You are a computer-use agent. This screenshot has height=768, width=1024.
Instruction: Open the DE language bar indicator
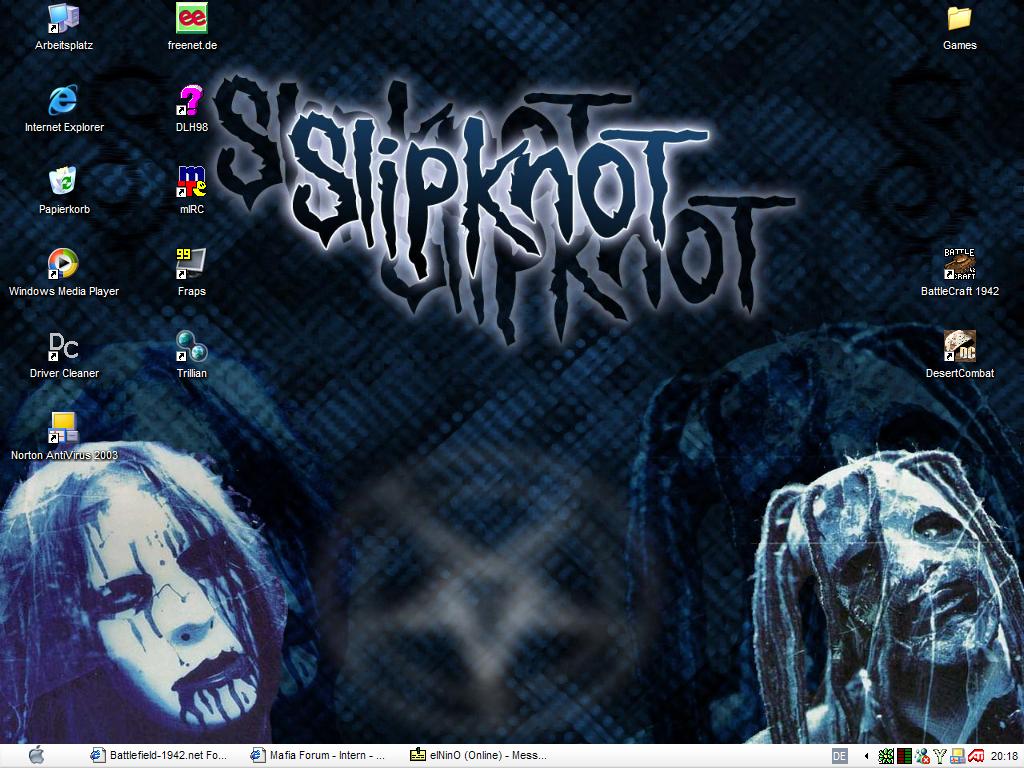click(x=839, y=756)
